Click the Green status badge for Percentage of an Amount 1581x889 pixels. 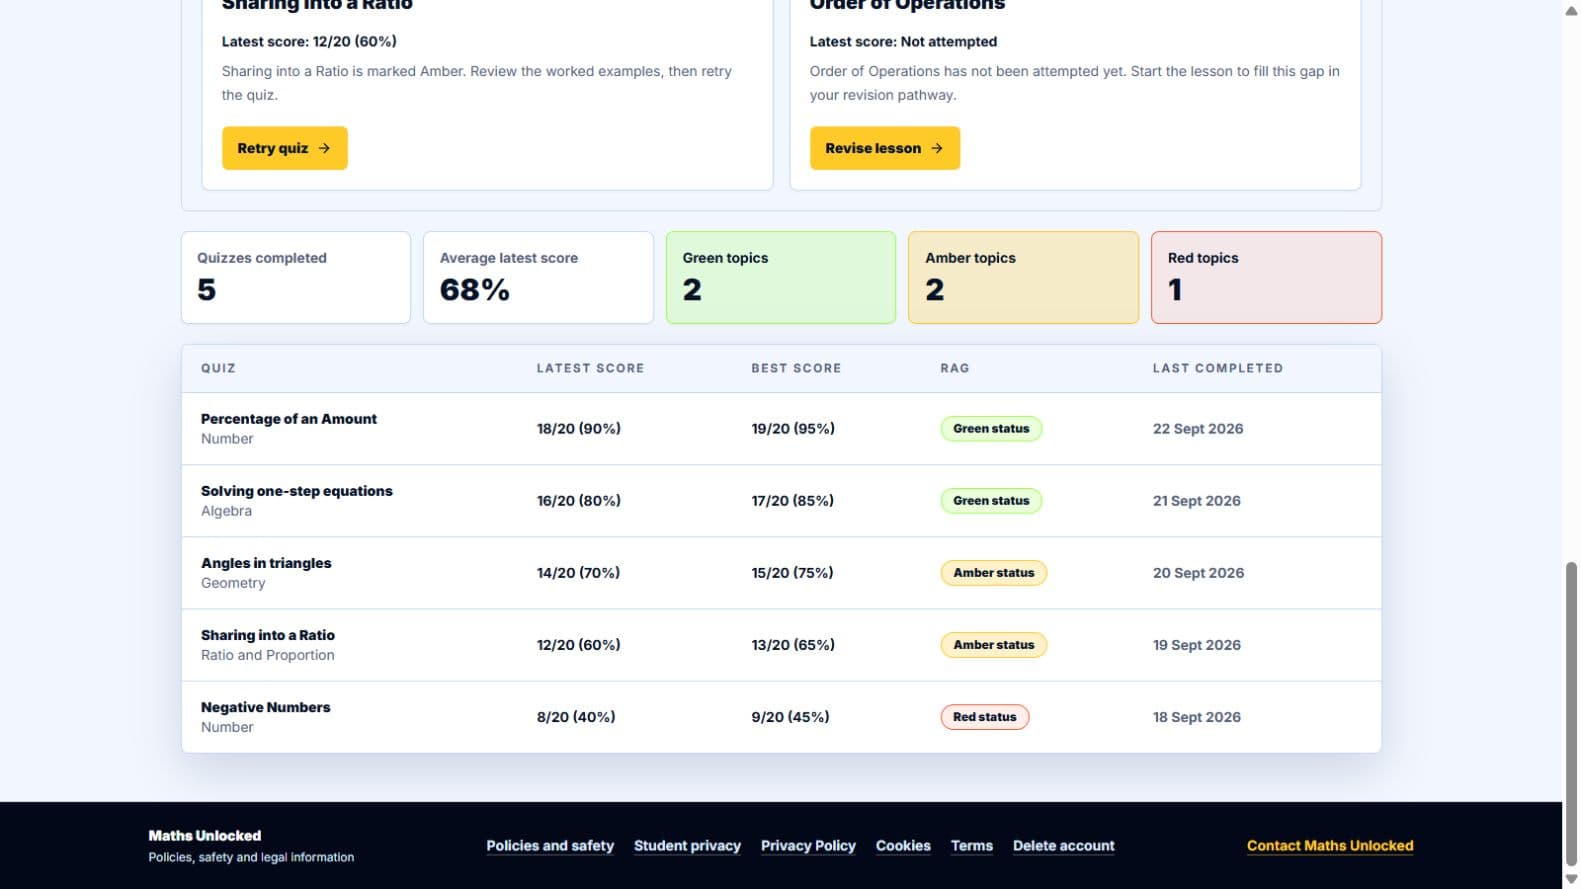[x=991, y=429]
